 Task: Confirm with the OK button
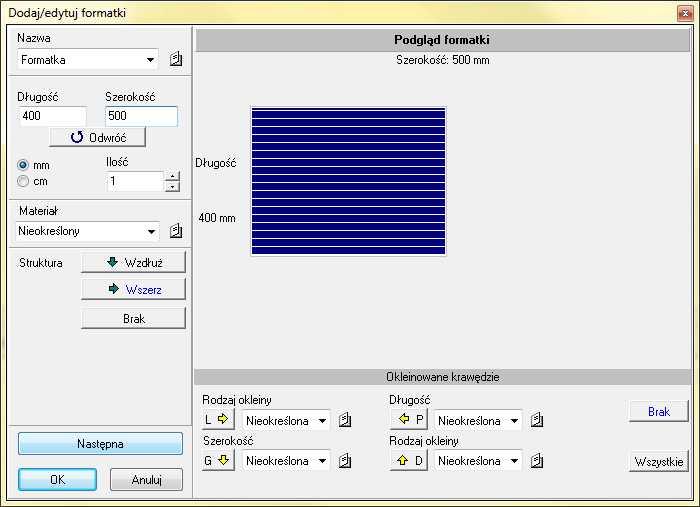click(x=58, y=480)
